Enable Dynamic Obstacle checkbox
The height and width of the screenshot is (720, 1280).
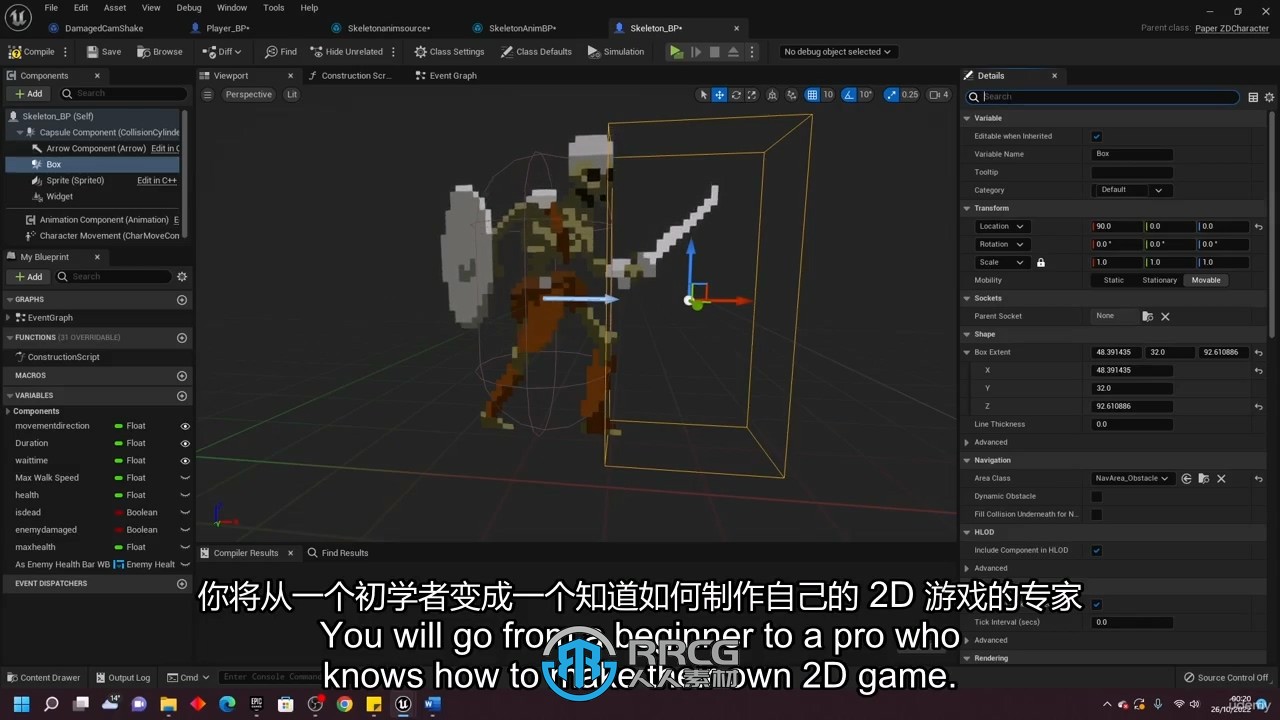[x=1097, y=496]
